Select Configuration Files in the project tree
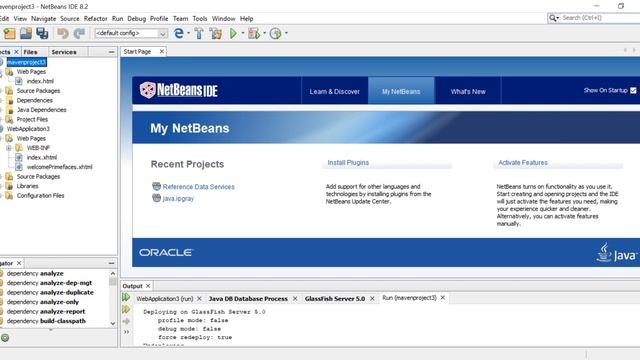The height and width of the screenshot is (360, 640). pyautogui.click(x=40, y=196)
